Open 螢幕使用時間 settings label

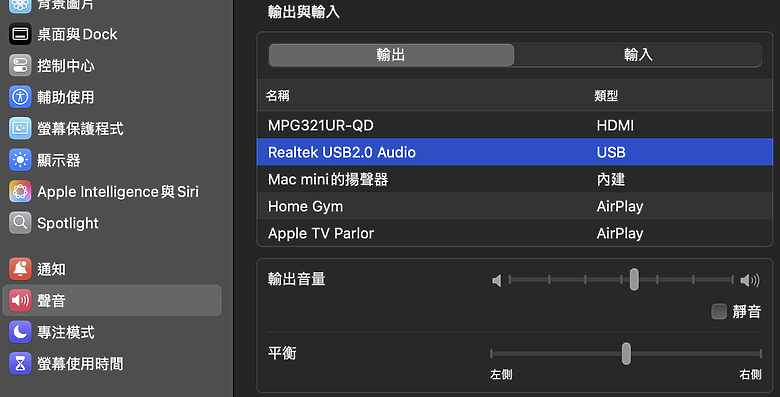pos(80,363)
